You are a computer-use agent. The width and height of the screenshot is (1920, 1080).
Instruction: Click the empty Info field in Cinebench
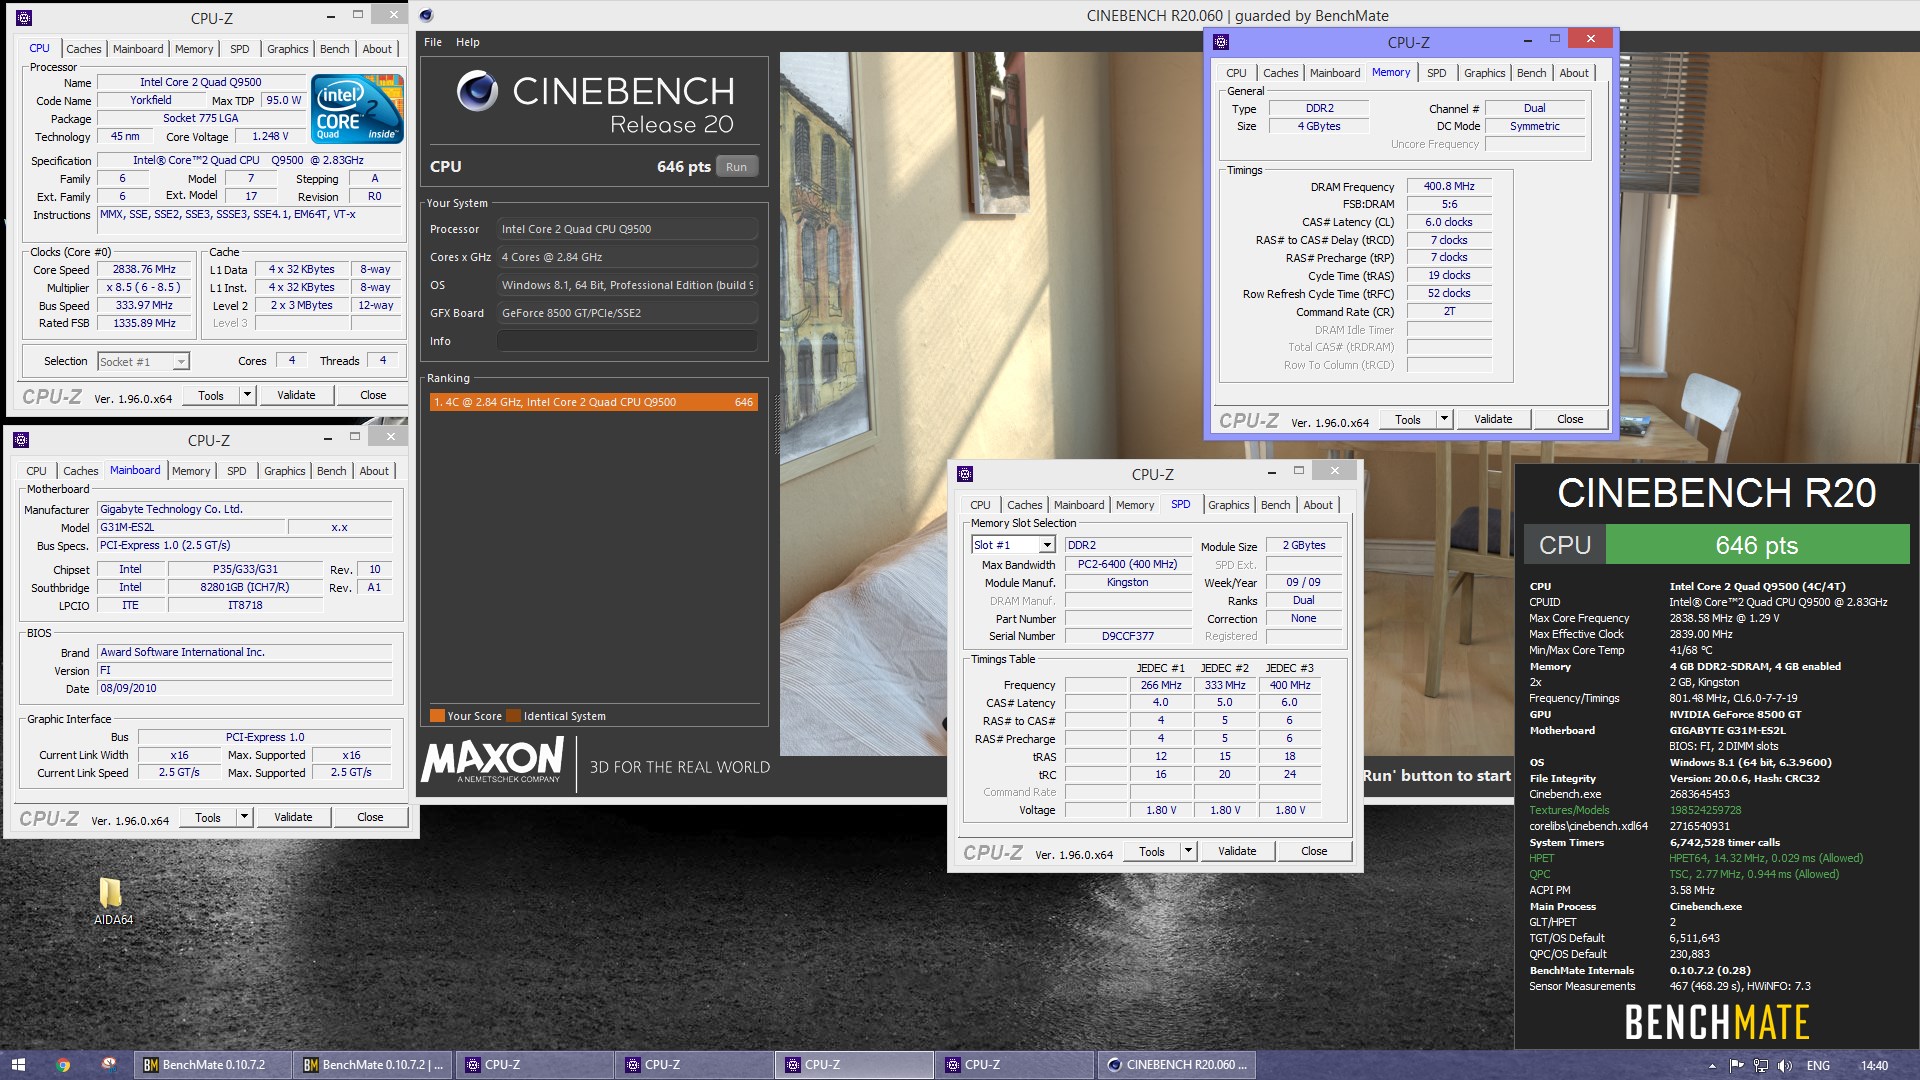(x=627, y=341)
